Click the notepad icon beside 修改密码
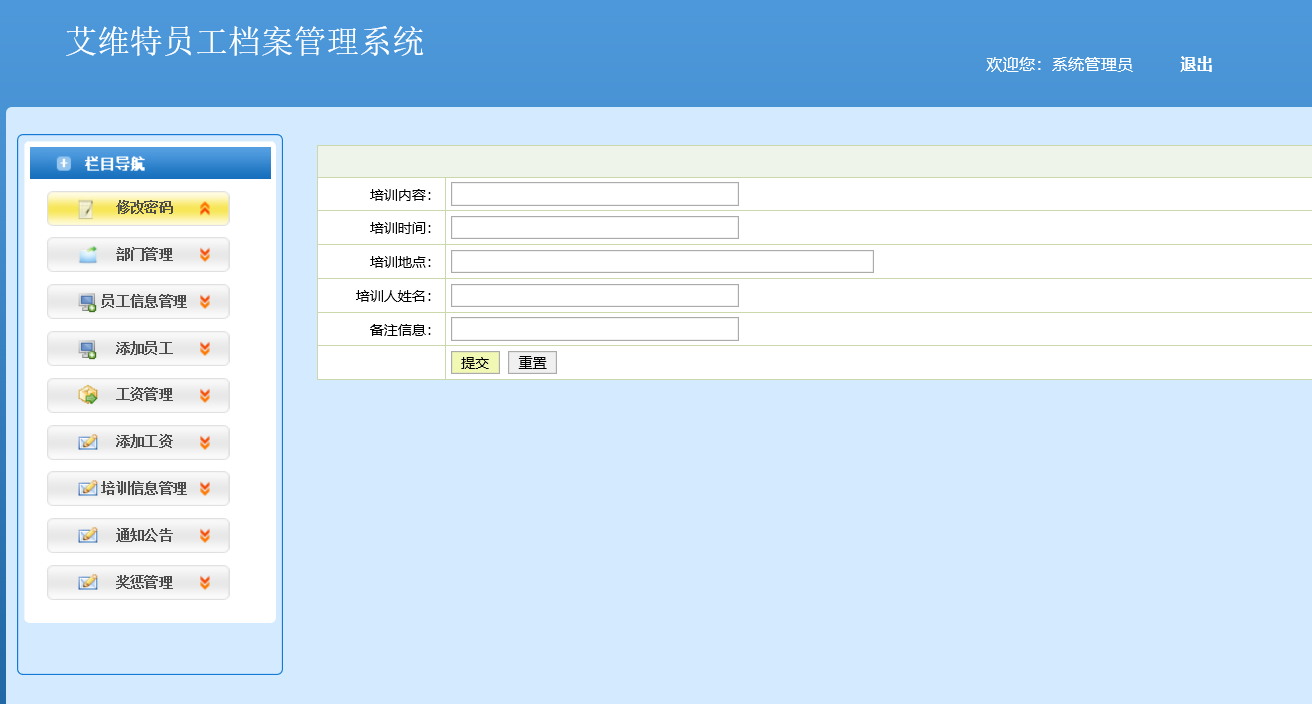 (x=87, y=209)
